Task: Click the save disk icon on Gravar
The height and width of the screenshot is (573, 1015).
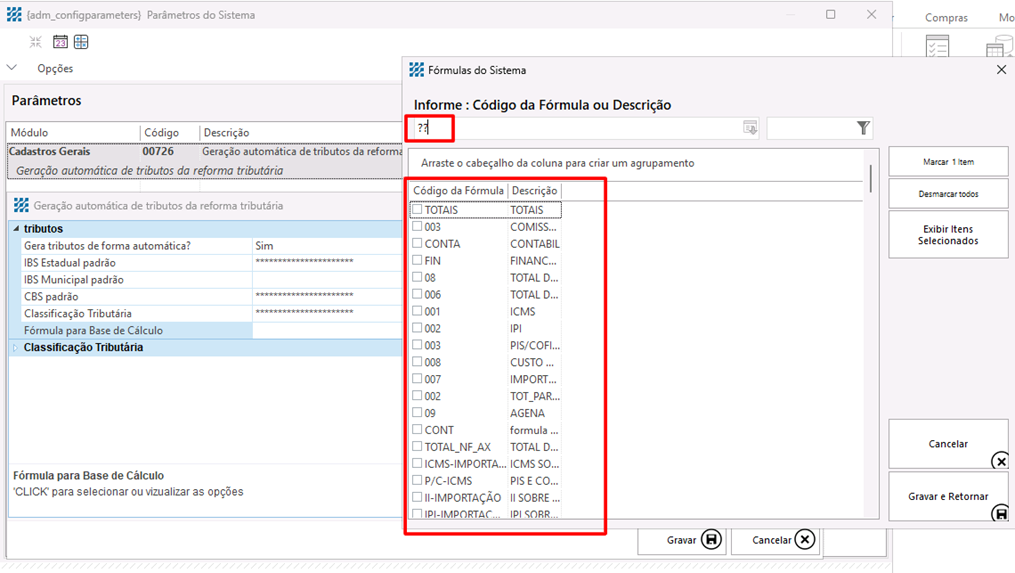Action: (711, 540)
